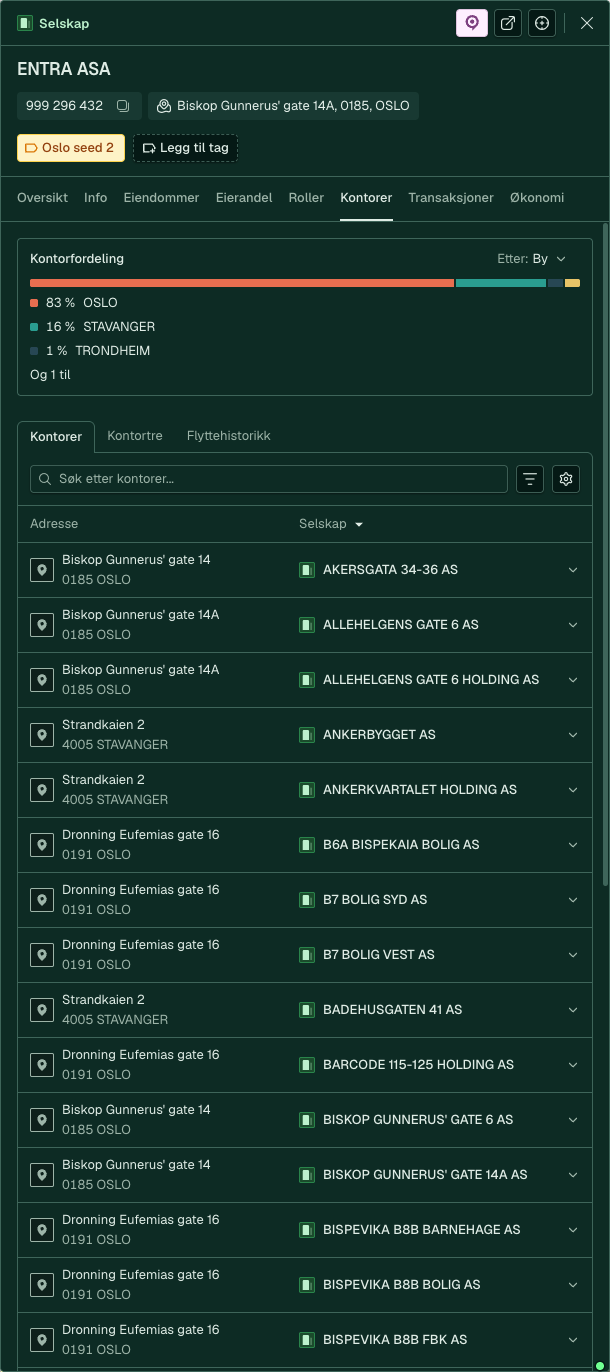Click the Og 1 til link
Image resolution: width=610 pixels, height=1372 pixels.
coord(50,375)
